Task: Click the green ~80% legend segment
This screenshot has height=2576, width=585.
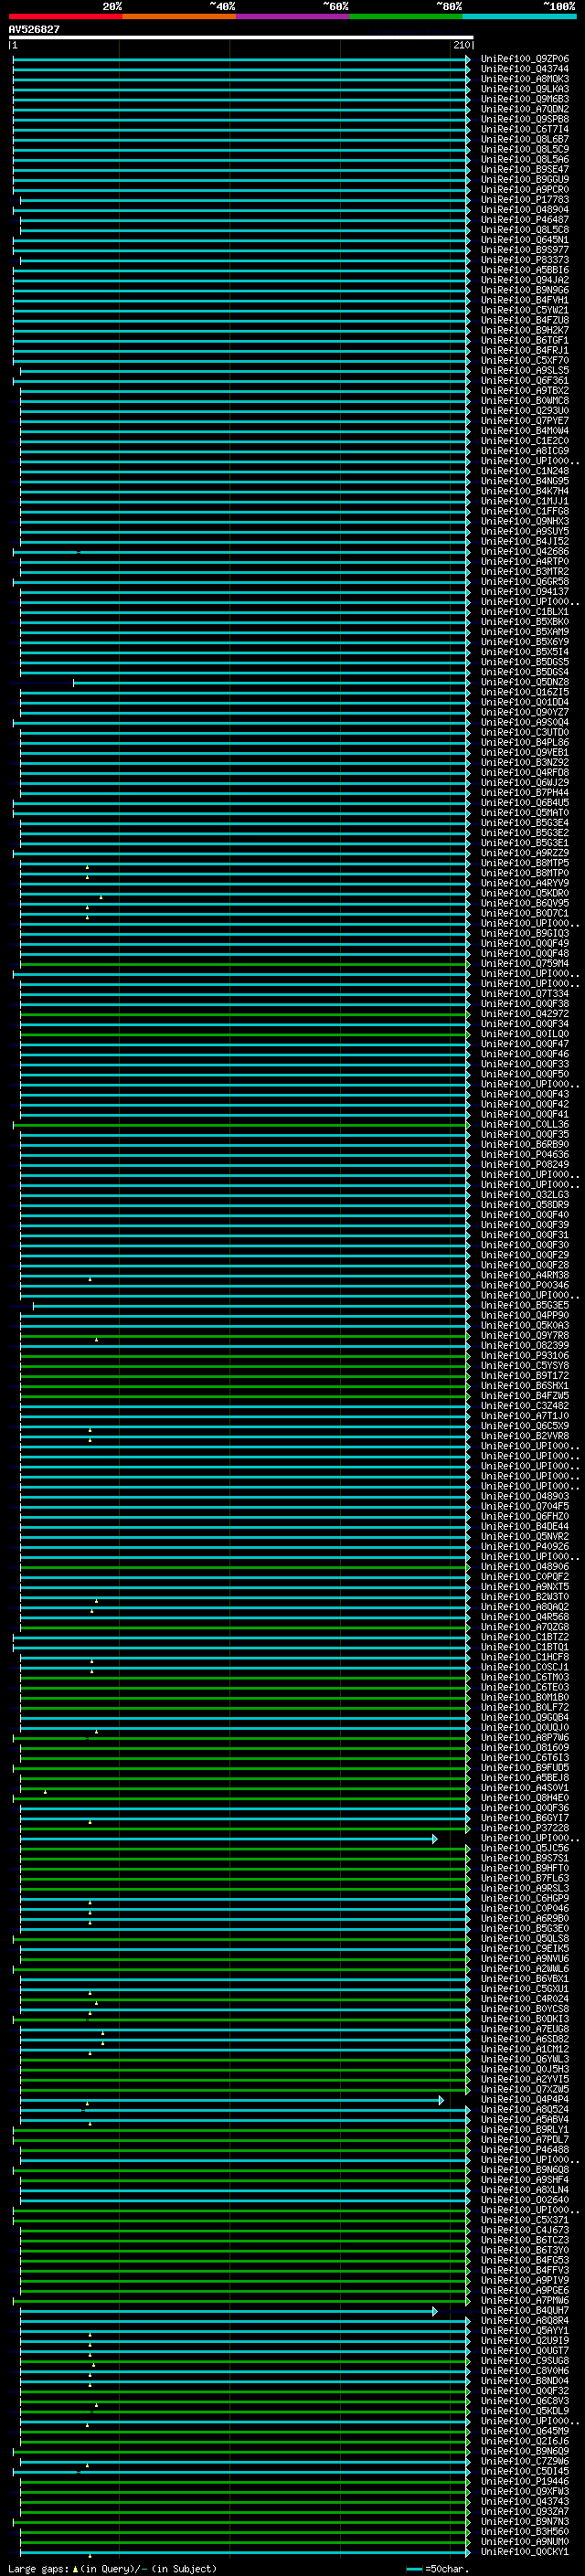Action: pos(406,16)
